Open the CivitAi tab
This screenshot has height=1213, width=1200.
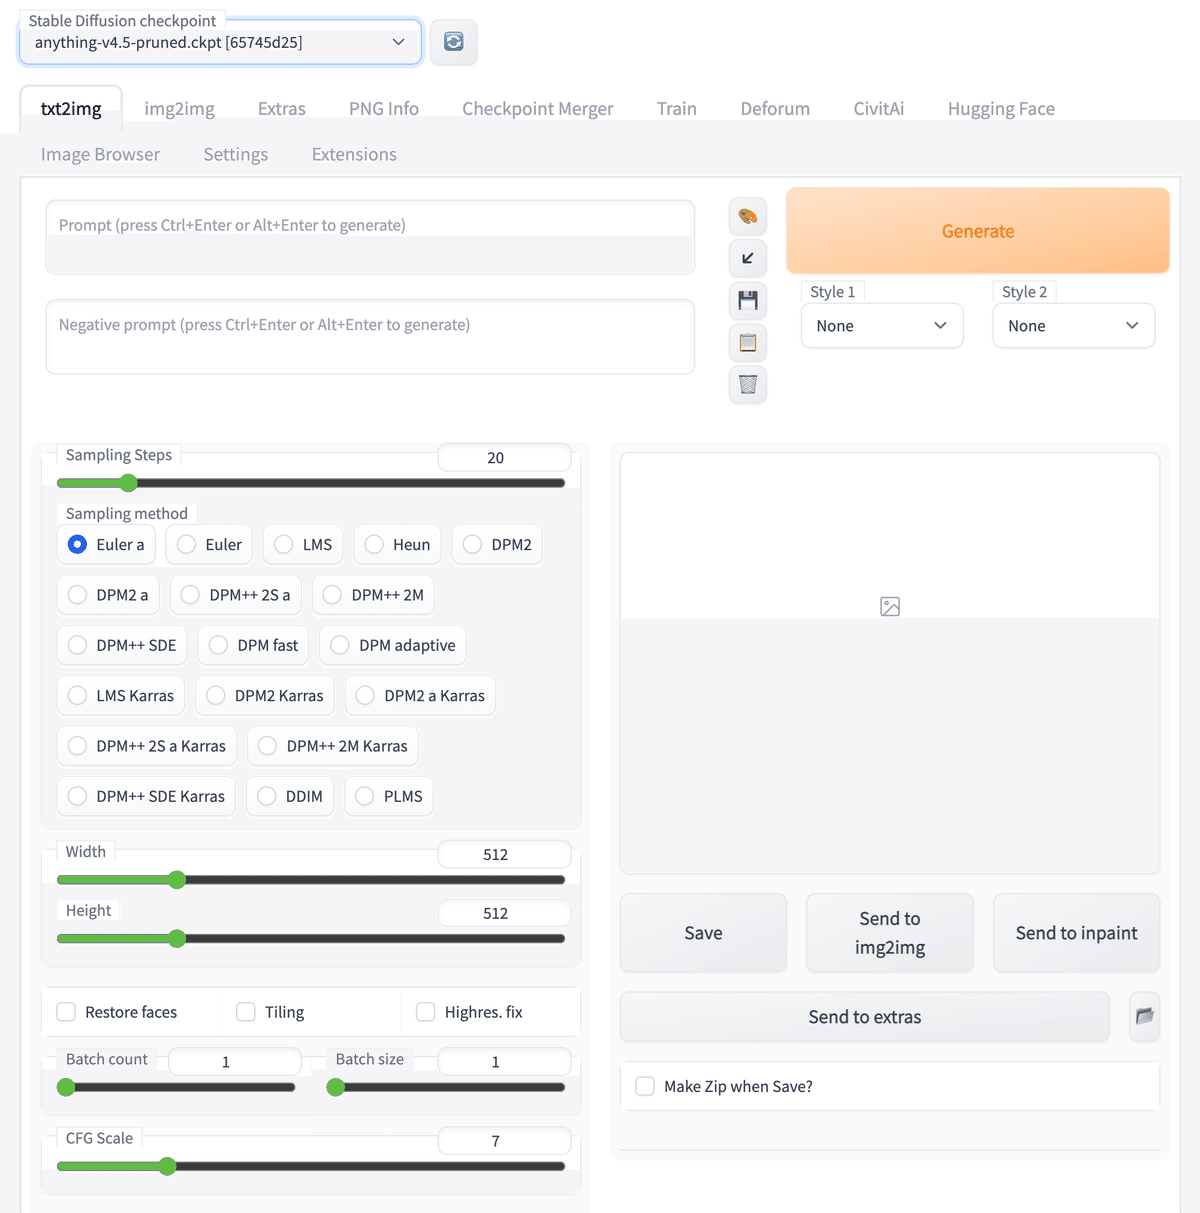tap(879, 109)
